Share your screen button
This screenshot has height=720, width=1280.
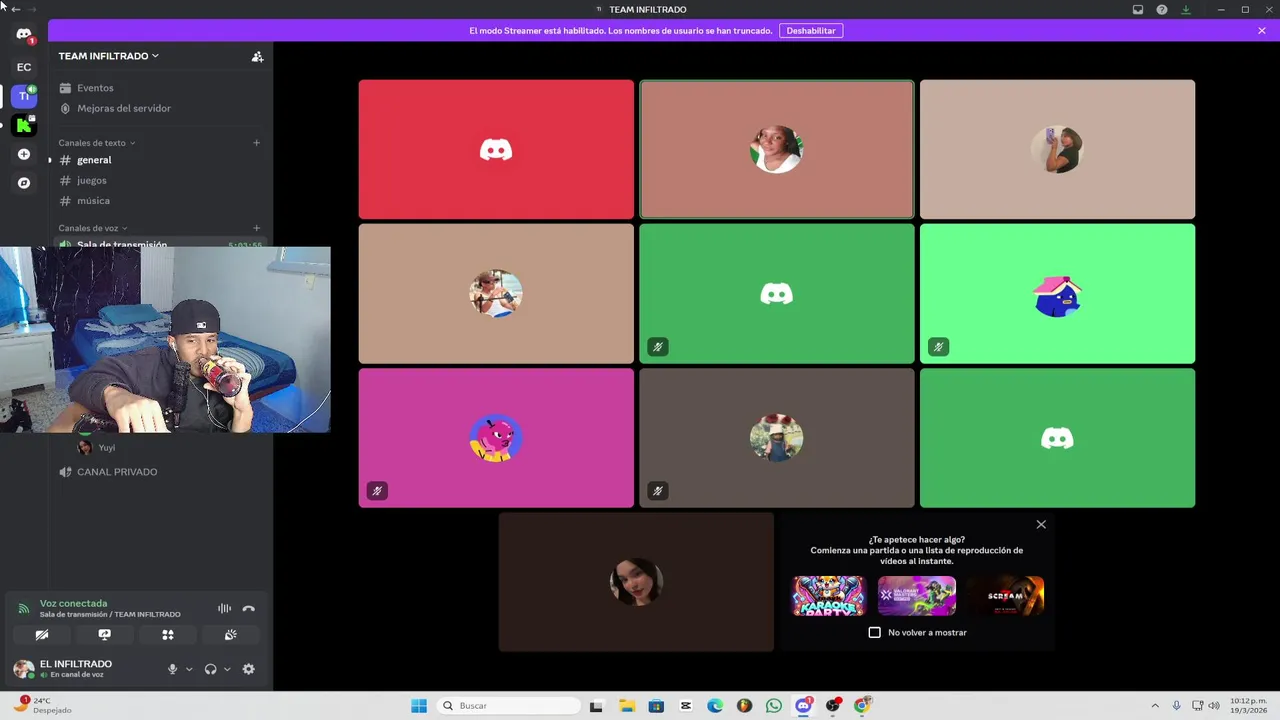pyautogui.click(x=105, y=635)
